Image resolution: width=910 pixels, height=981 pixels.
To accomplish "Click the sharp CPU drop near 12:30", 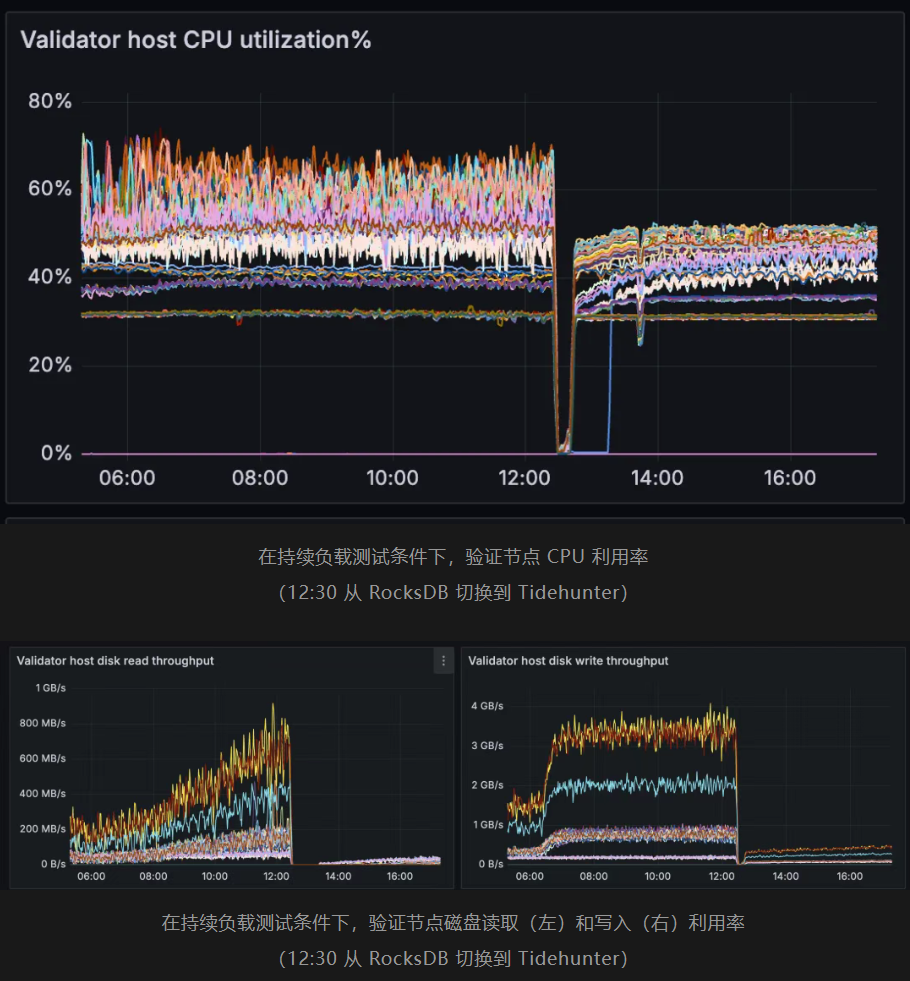I will tap(555, 300).
